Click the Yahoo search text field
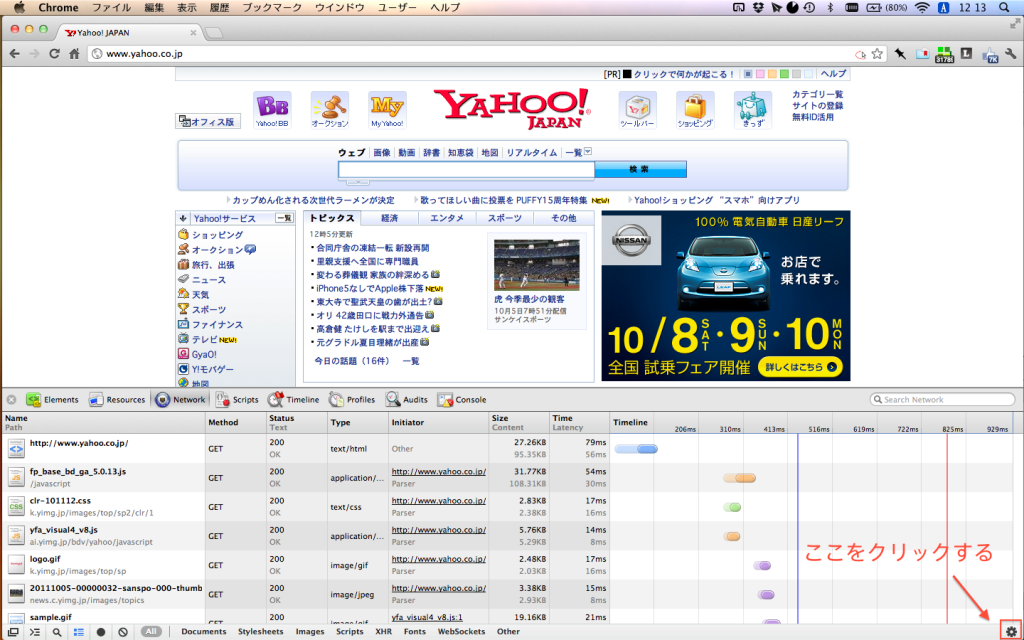Screen dimensions: 1024x640 click(x=466, y=170)
